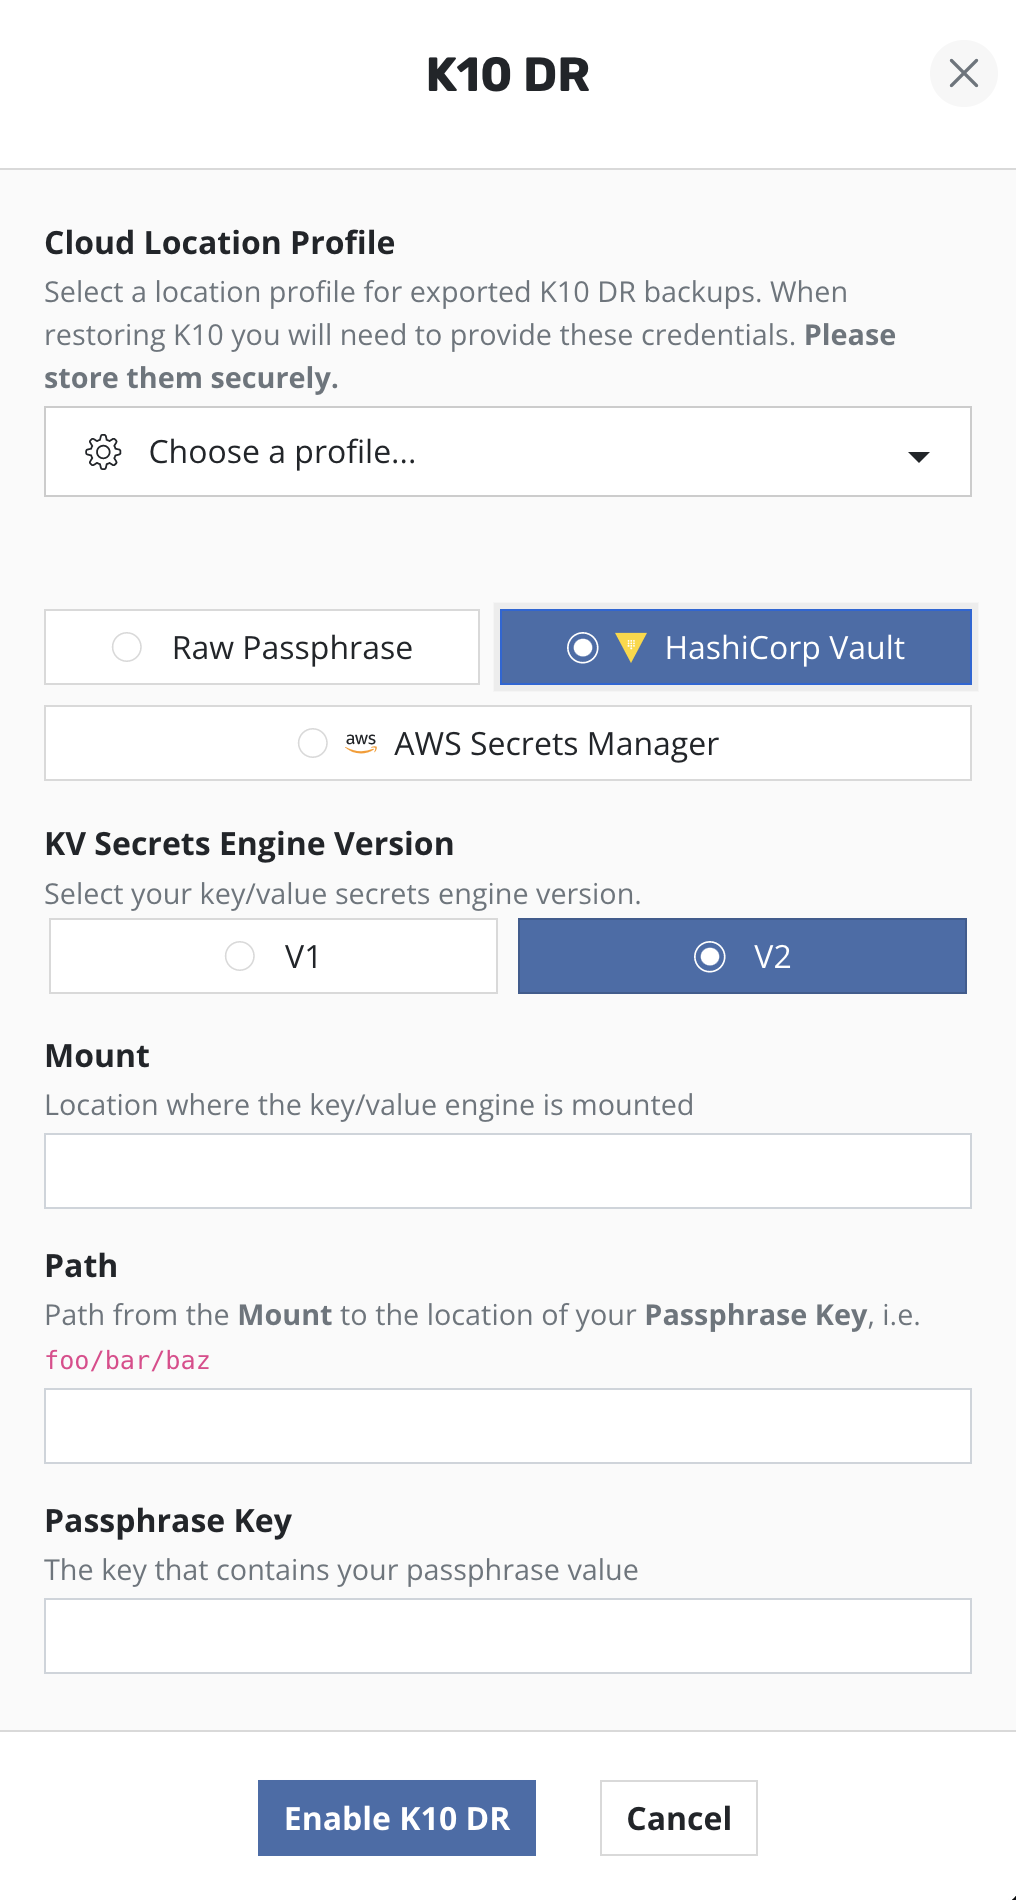Click the Passphrase Key input field
1016x1900 pixels.
[507, 1636]
